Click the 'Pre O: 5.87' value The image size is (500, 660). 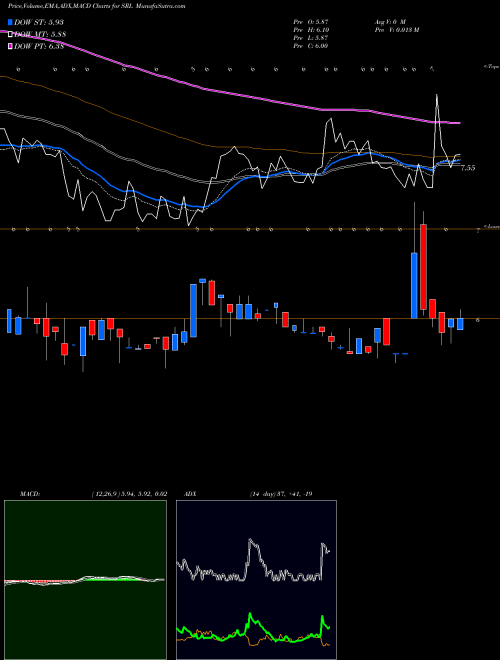click(x=311, y=22)
